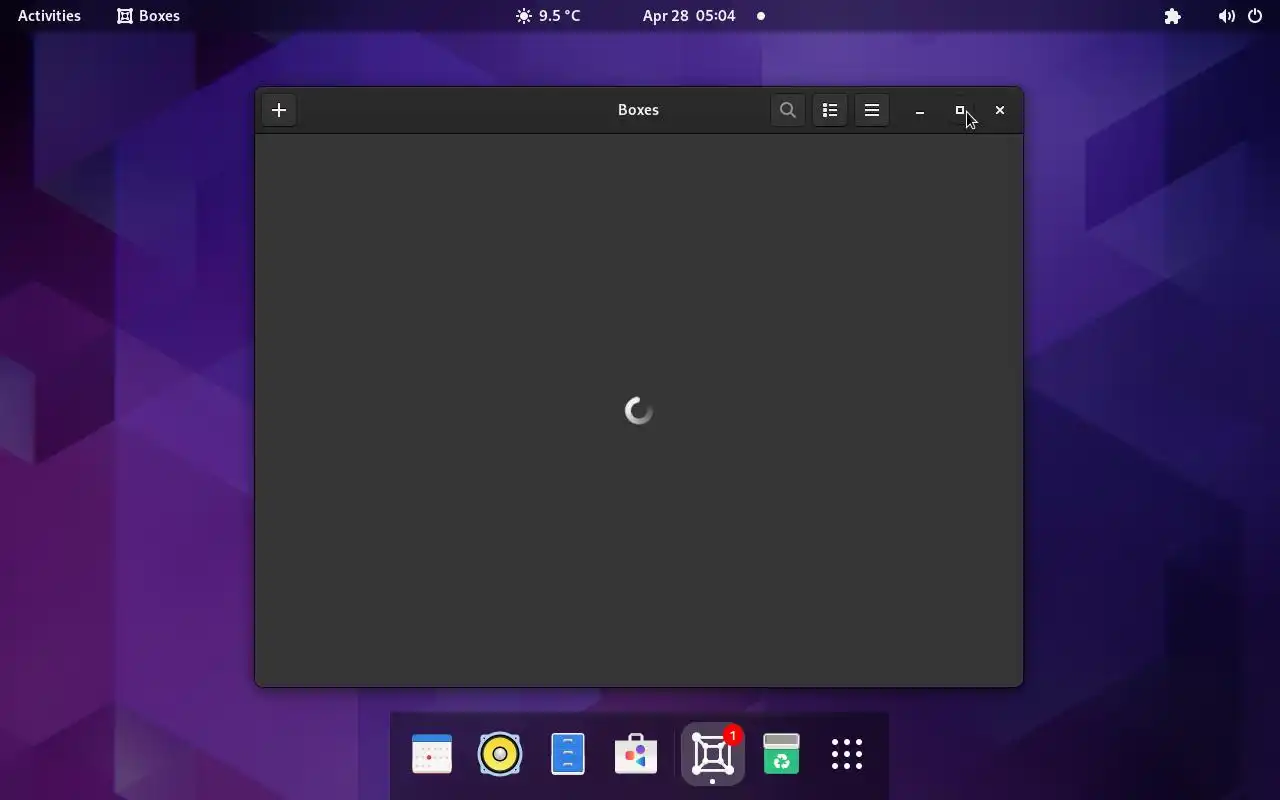Viewport: 1280px width, 800px height.
Task: Maximize the Boxes window
Action: 960,111
